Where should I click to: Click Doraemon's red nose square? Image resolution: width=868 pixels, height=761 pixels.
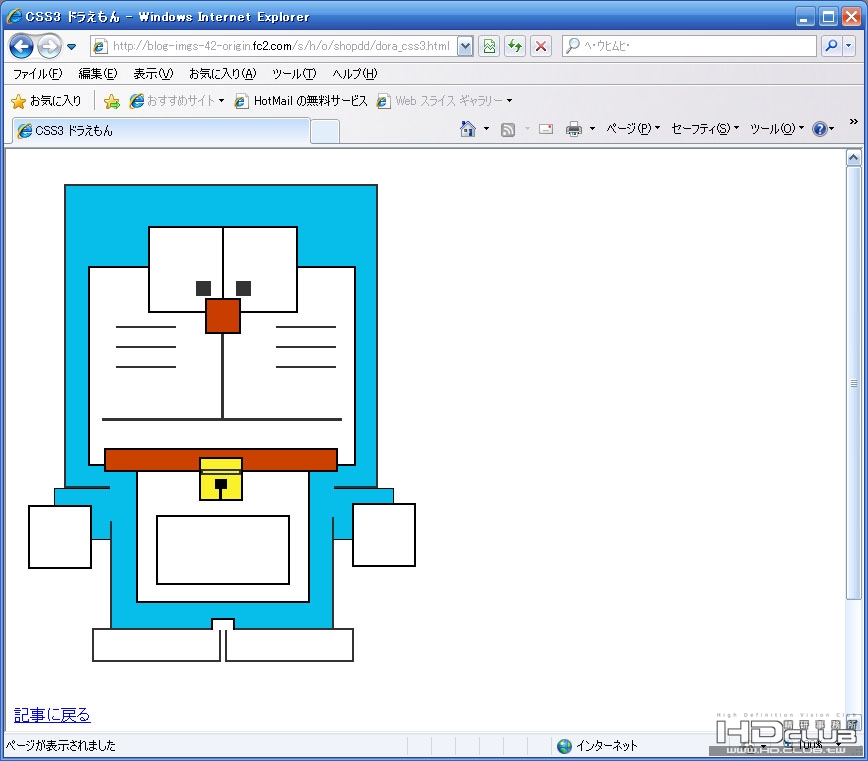click(x=223, y=316)
